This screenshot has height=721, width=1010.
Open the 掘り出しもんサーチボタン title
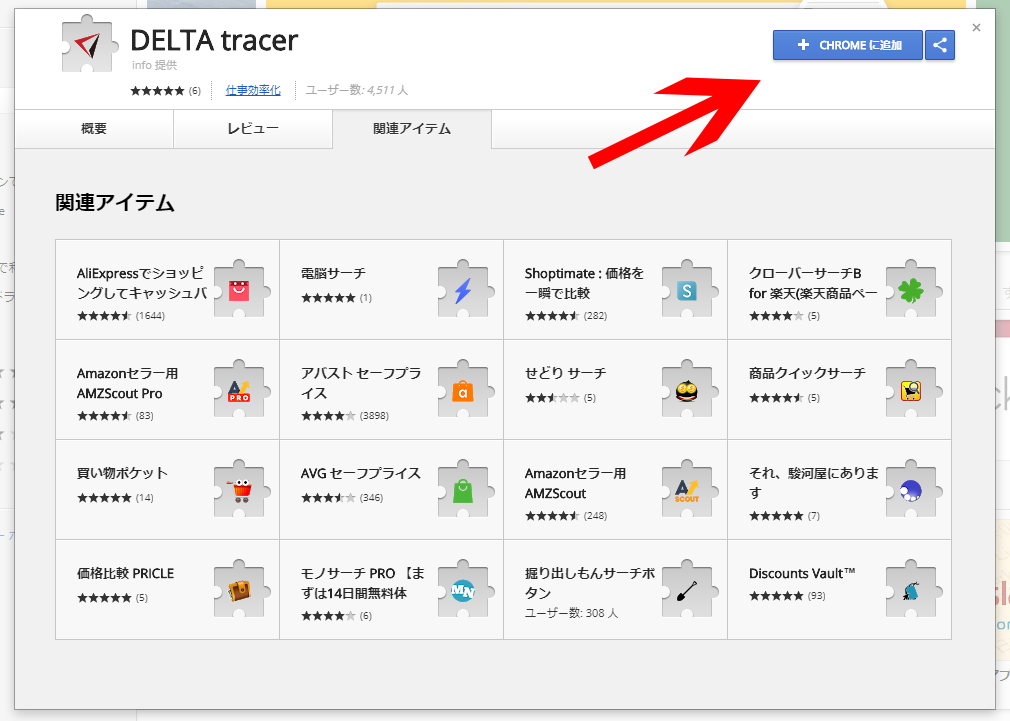(589, 583)
